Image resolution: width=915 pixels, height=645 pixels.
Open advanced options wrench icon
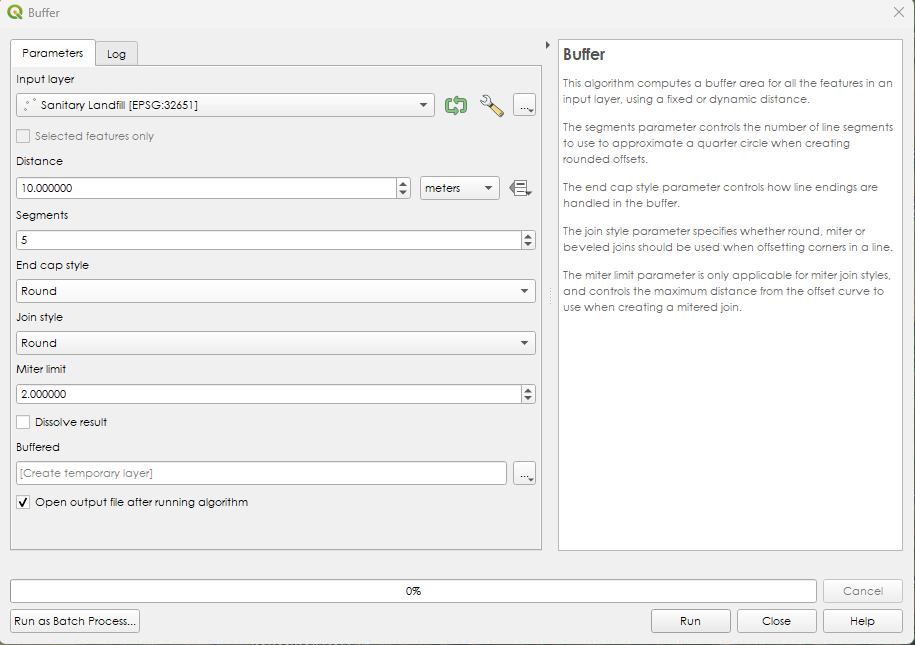(491, 105)
